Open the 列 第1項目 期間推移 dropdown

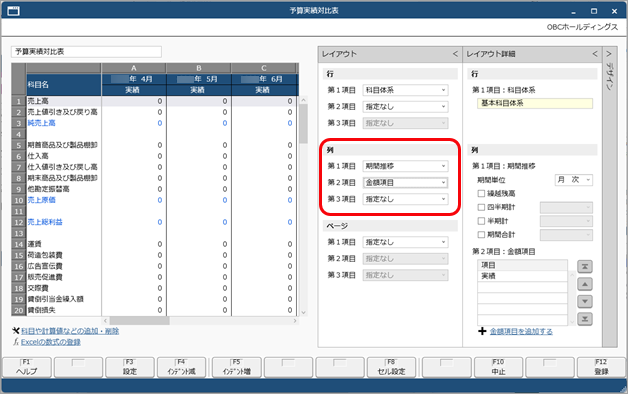pos(405,166)
